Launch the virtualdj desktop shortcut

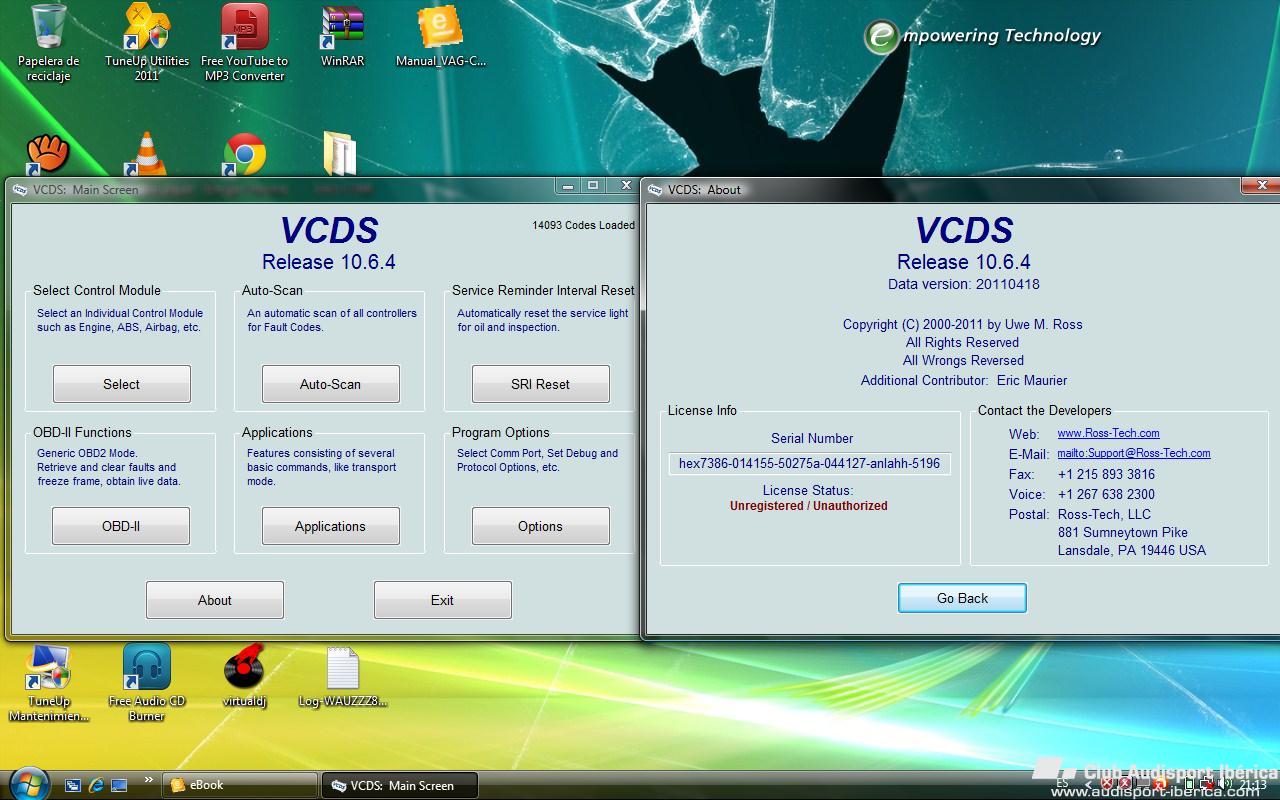(244, 668)
